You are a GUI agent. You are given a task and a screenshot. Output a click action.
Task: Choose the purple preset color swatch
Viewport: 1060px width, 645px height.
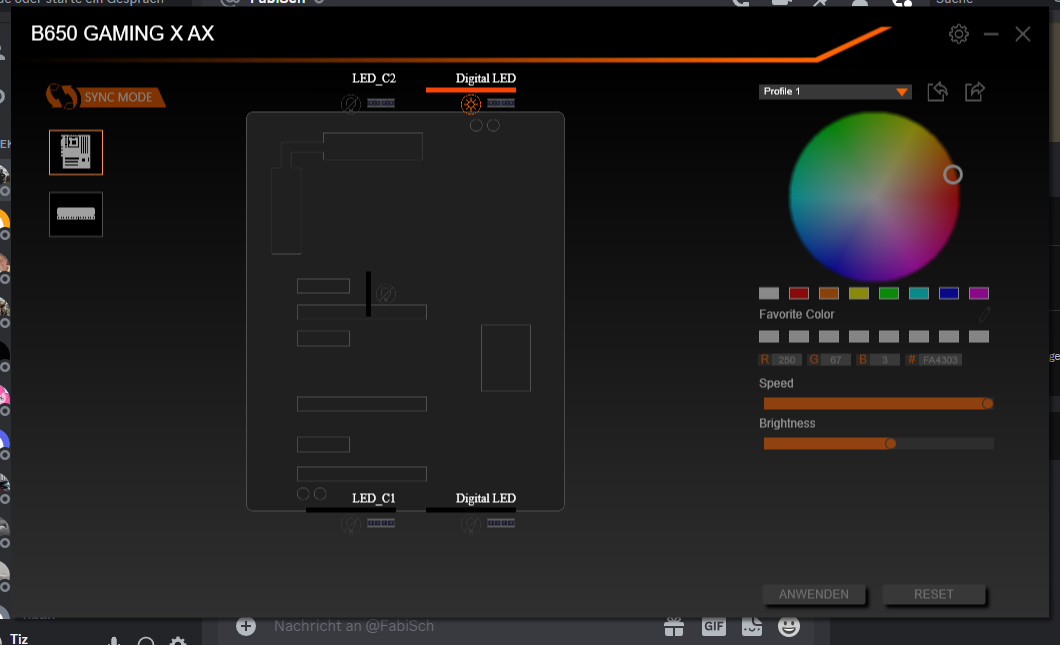tap(979, 293)
